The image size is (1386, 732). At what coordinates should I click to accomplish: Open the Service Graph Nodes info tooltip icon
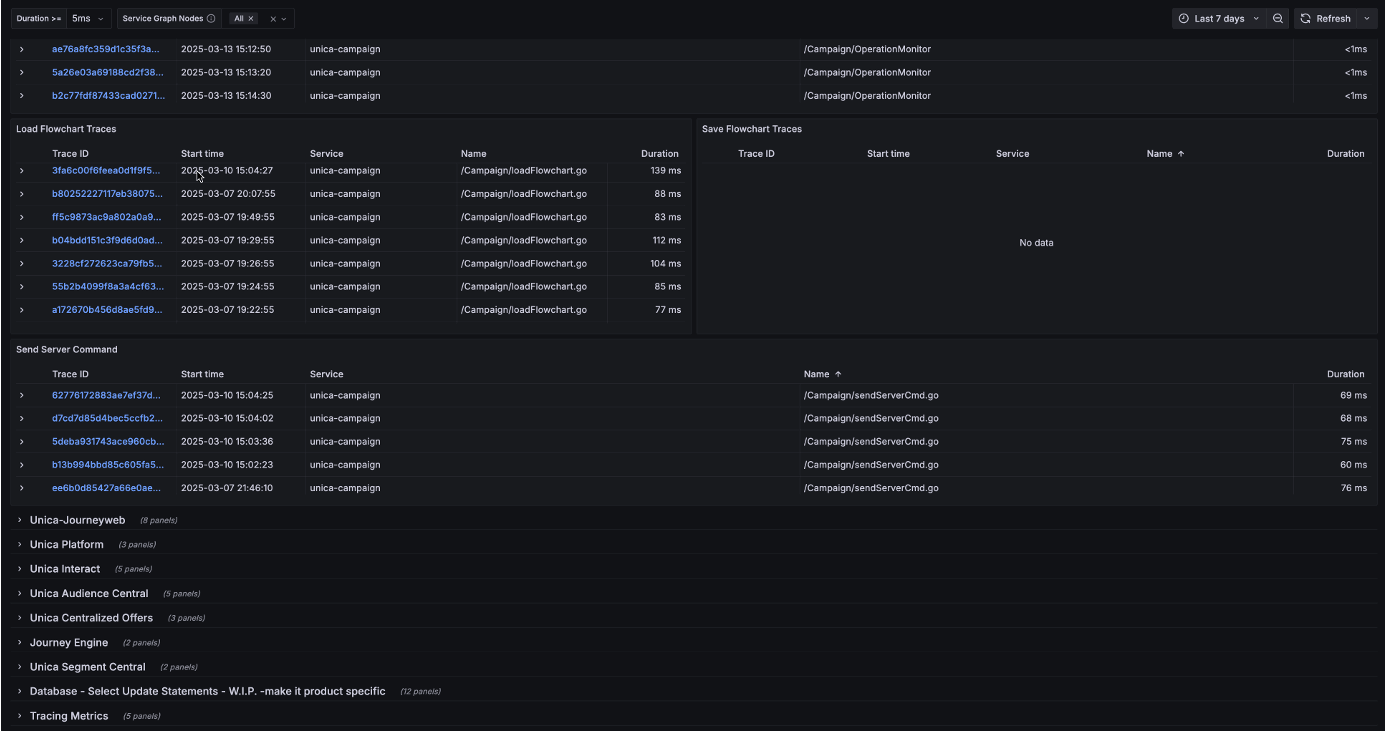tap(211, 19)
